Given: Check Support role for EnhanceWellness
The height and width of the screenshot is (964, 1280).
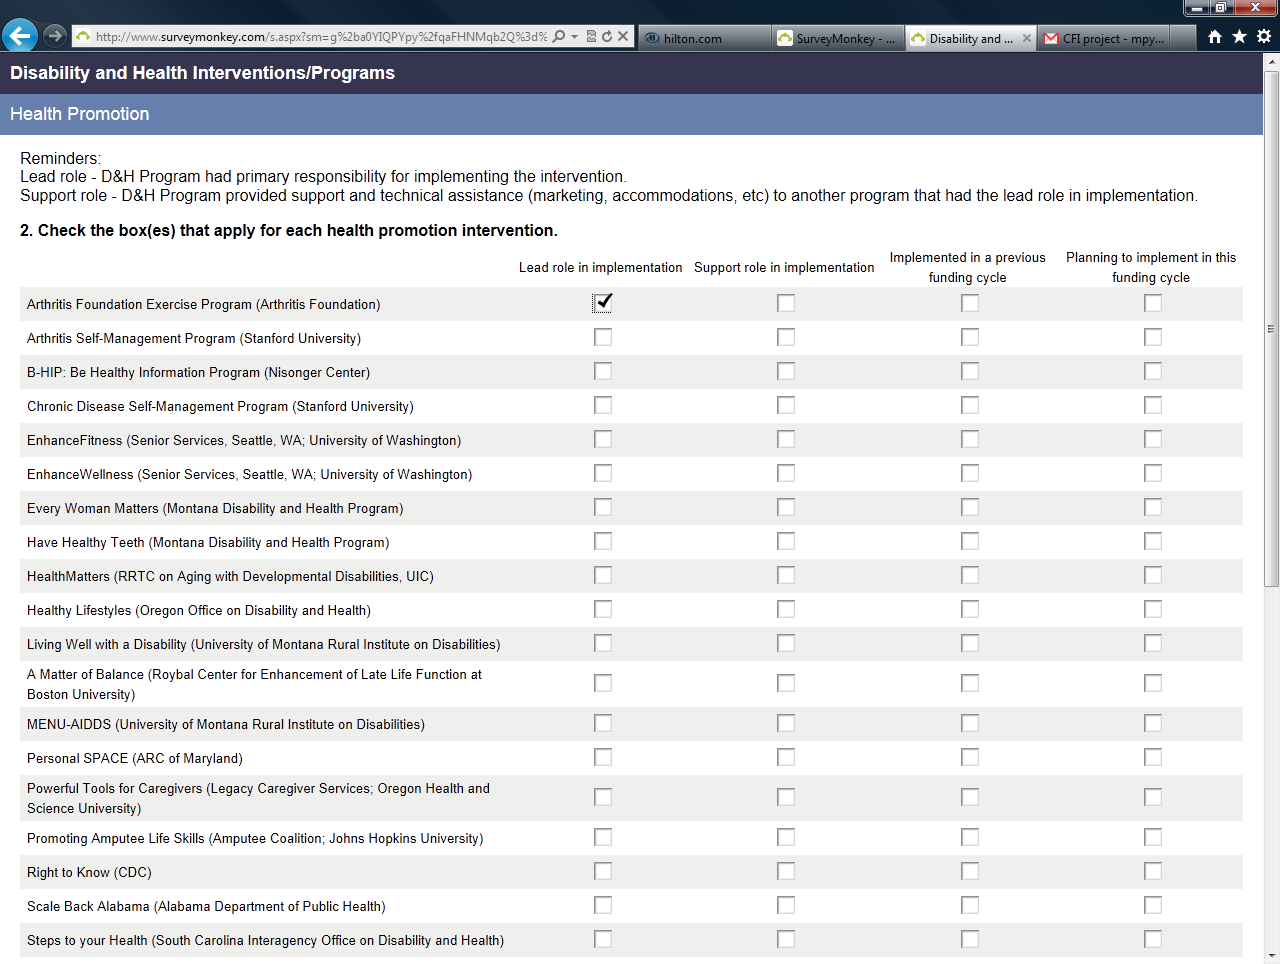Looking at the screenshot, I should coord(786,473).
